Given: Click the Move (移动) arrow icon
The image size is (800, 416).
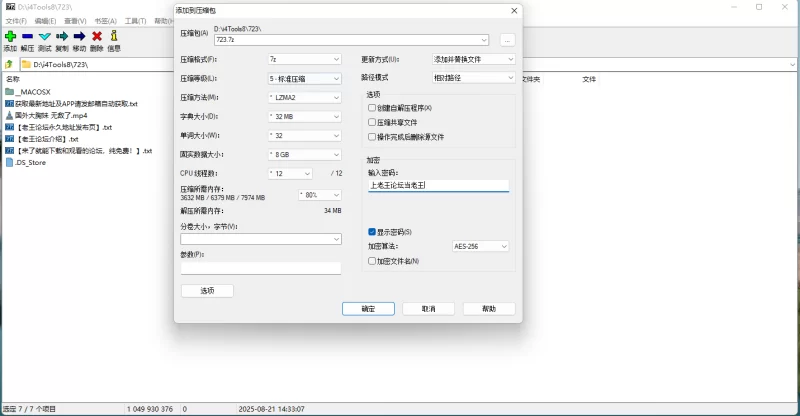Looking at the screenshot, I should (x=80, y=36).
